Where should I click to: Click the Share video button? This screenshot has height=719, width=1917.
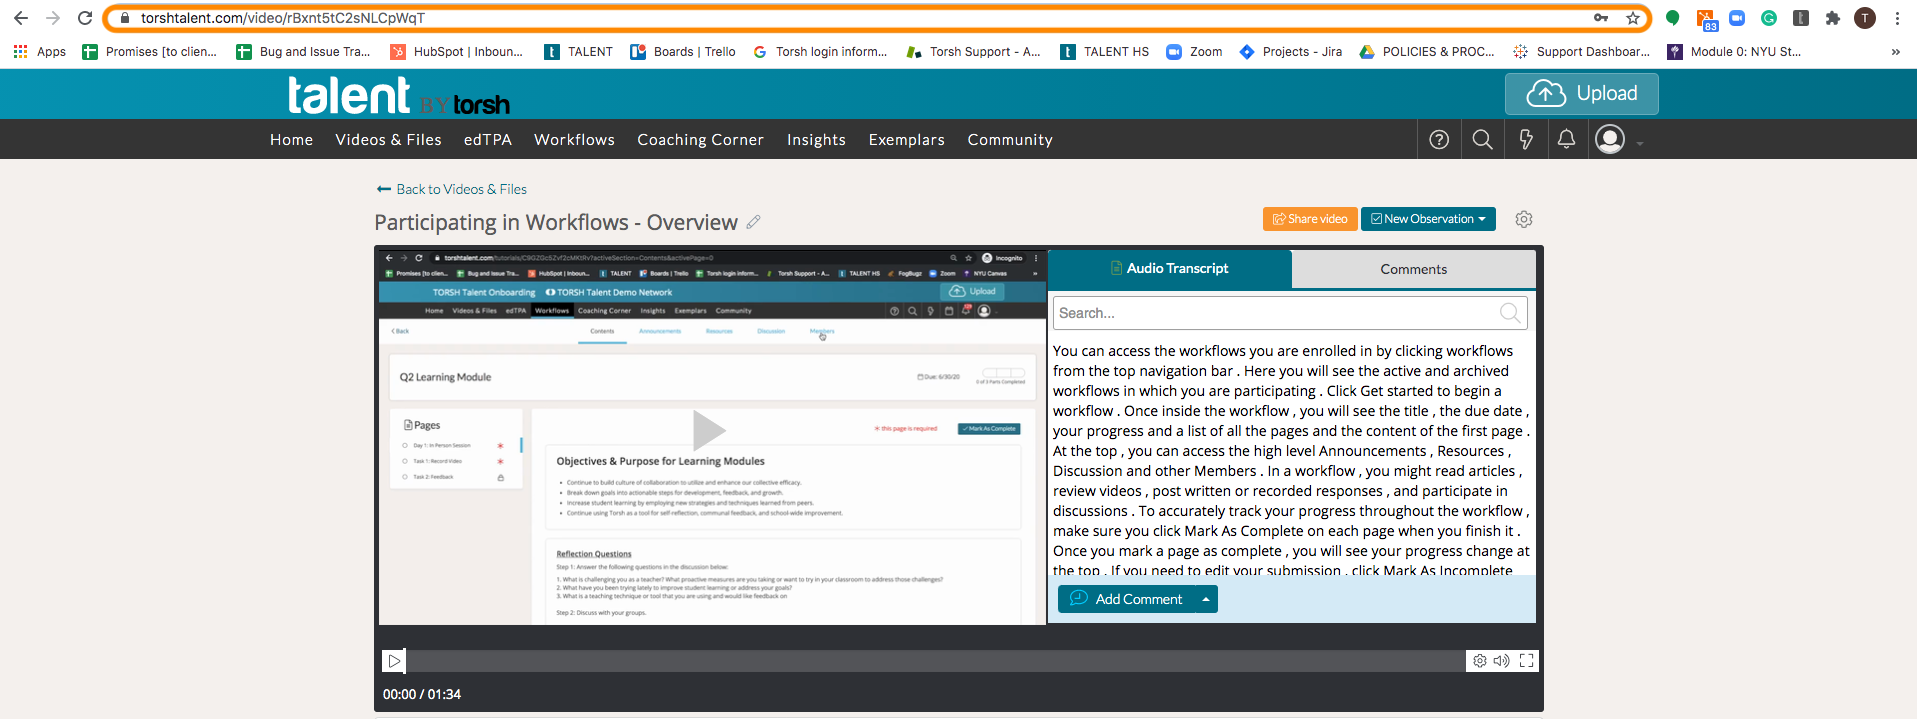[x=1309, y=219]
